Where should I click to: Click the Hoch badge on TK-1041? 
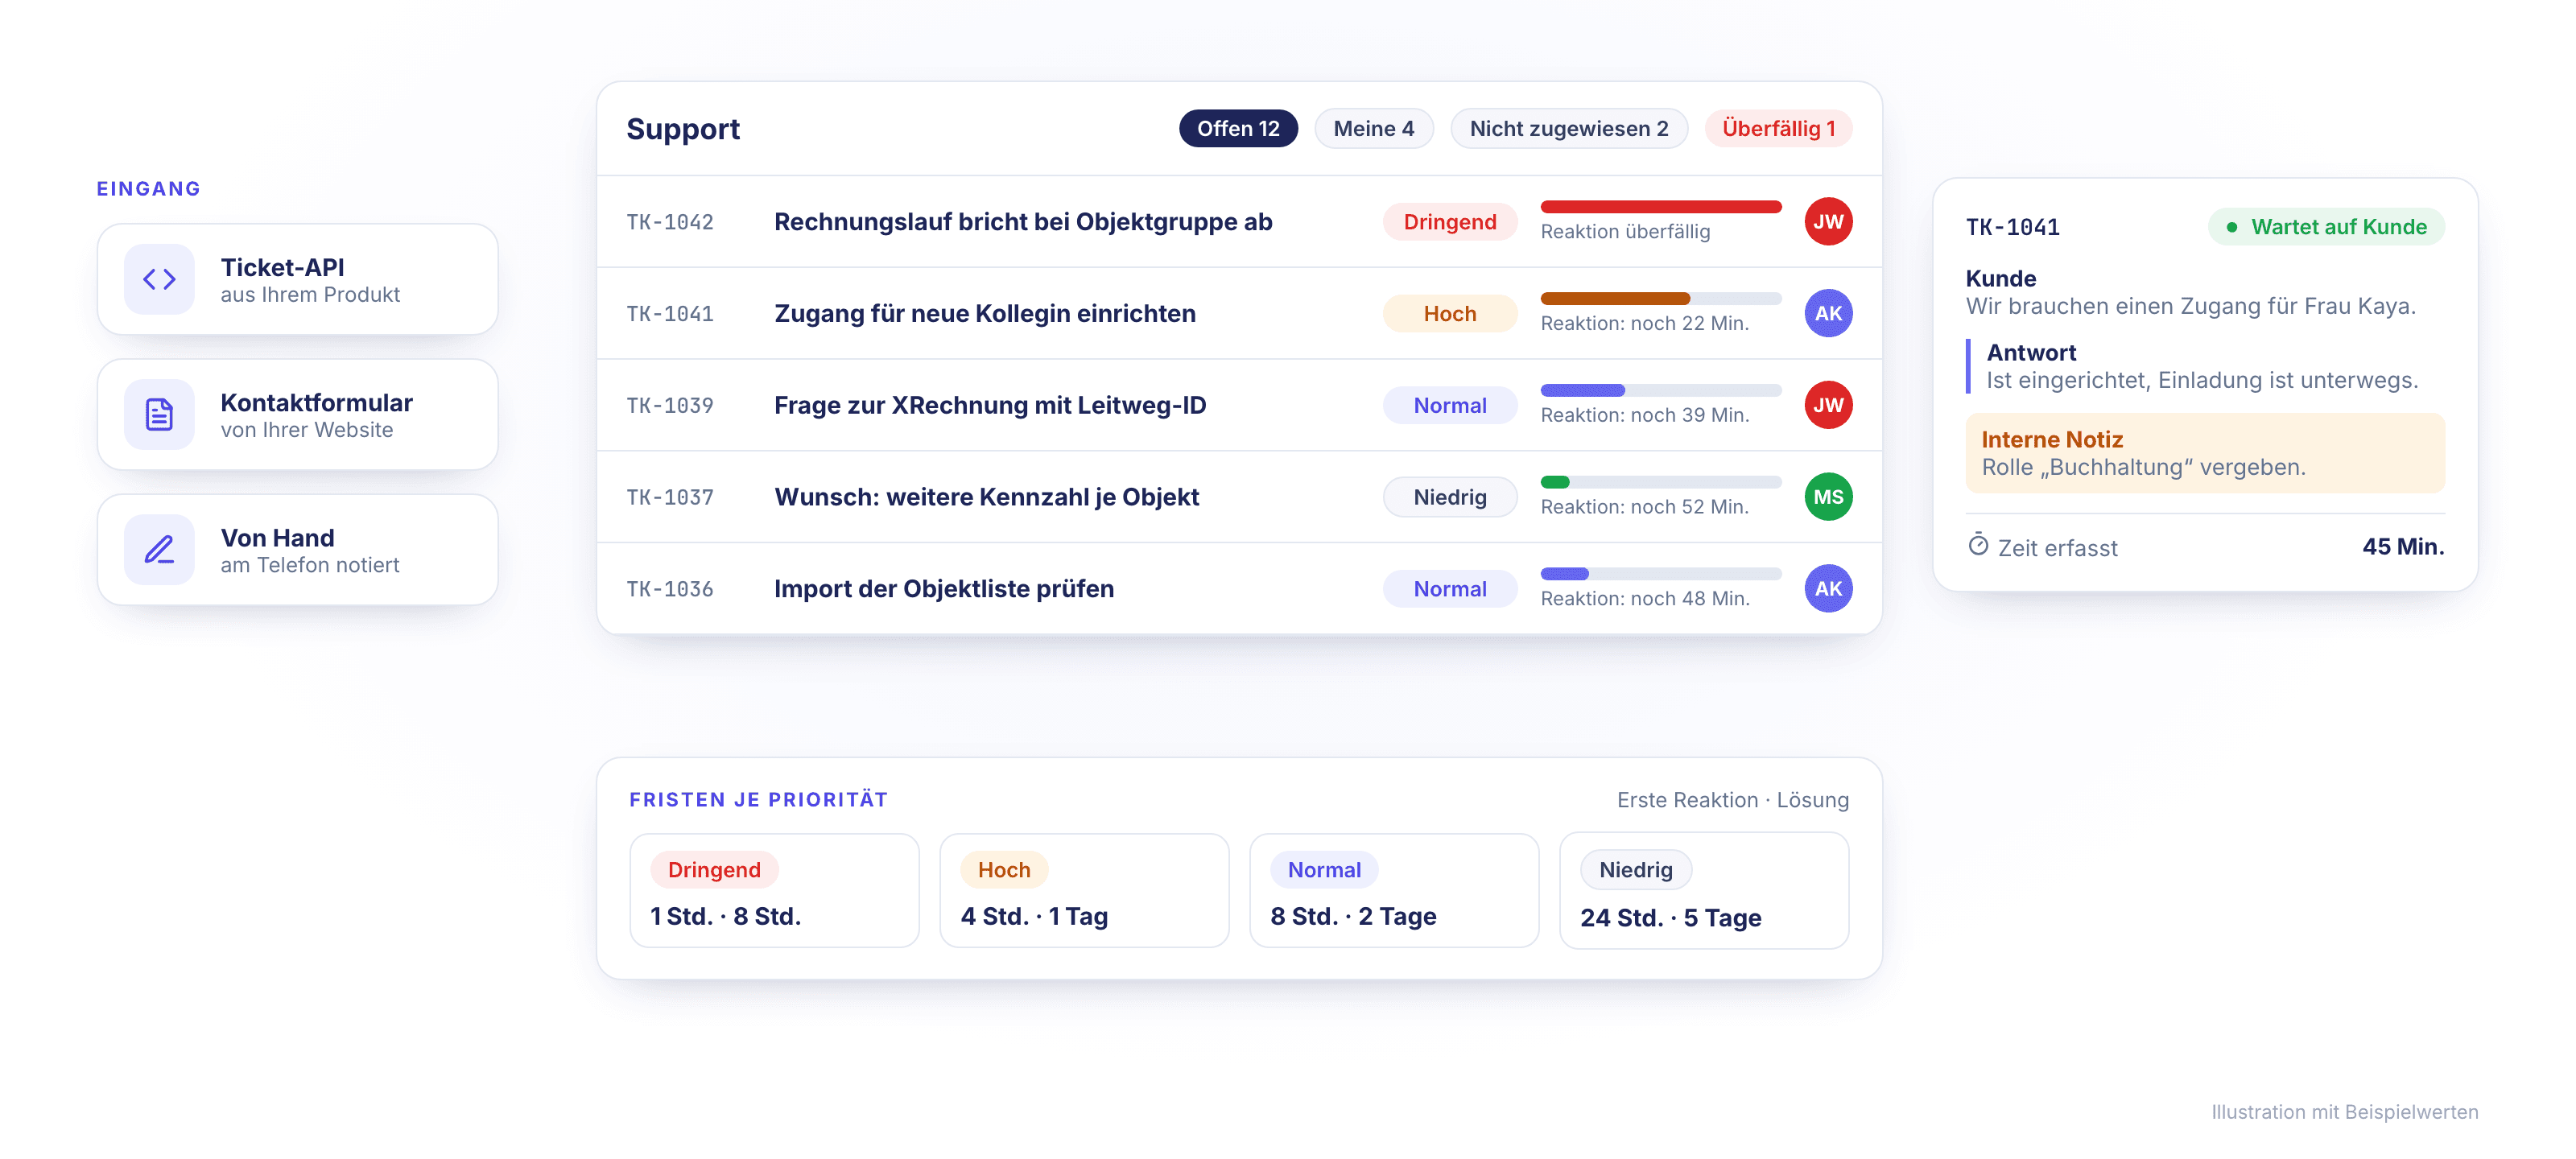click(1450, 314)
